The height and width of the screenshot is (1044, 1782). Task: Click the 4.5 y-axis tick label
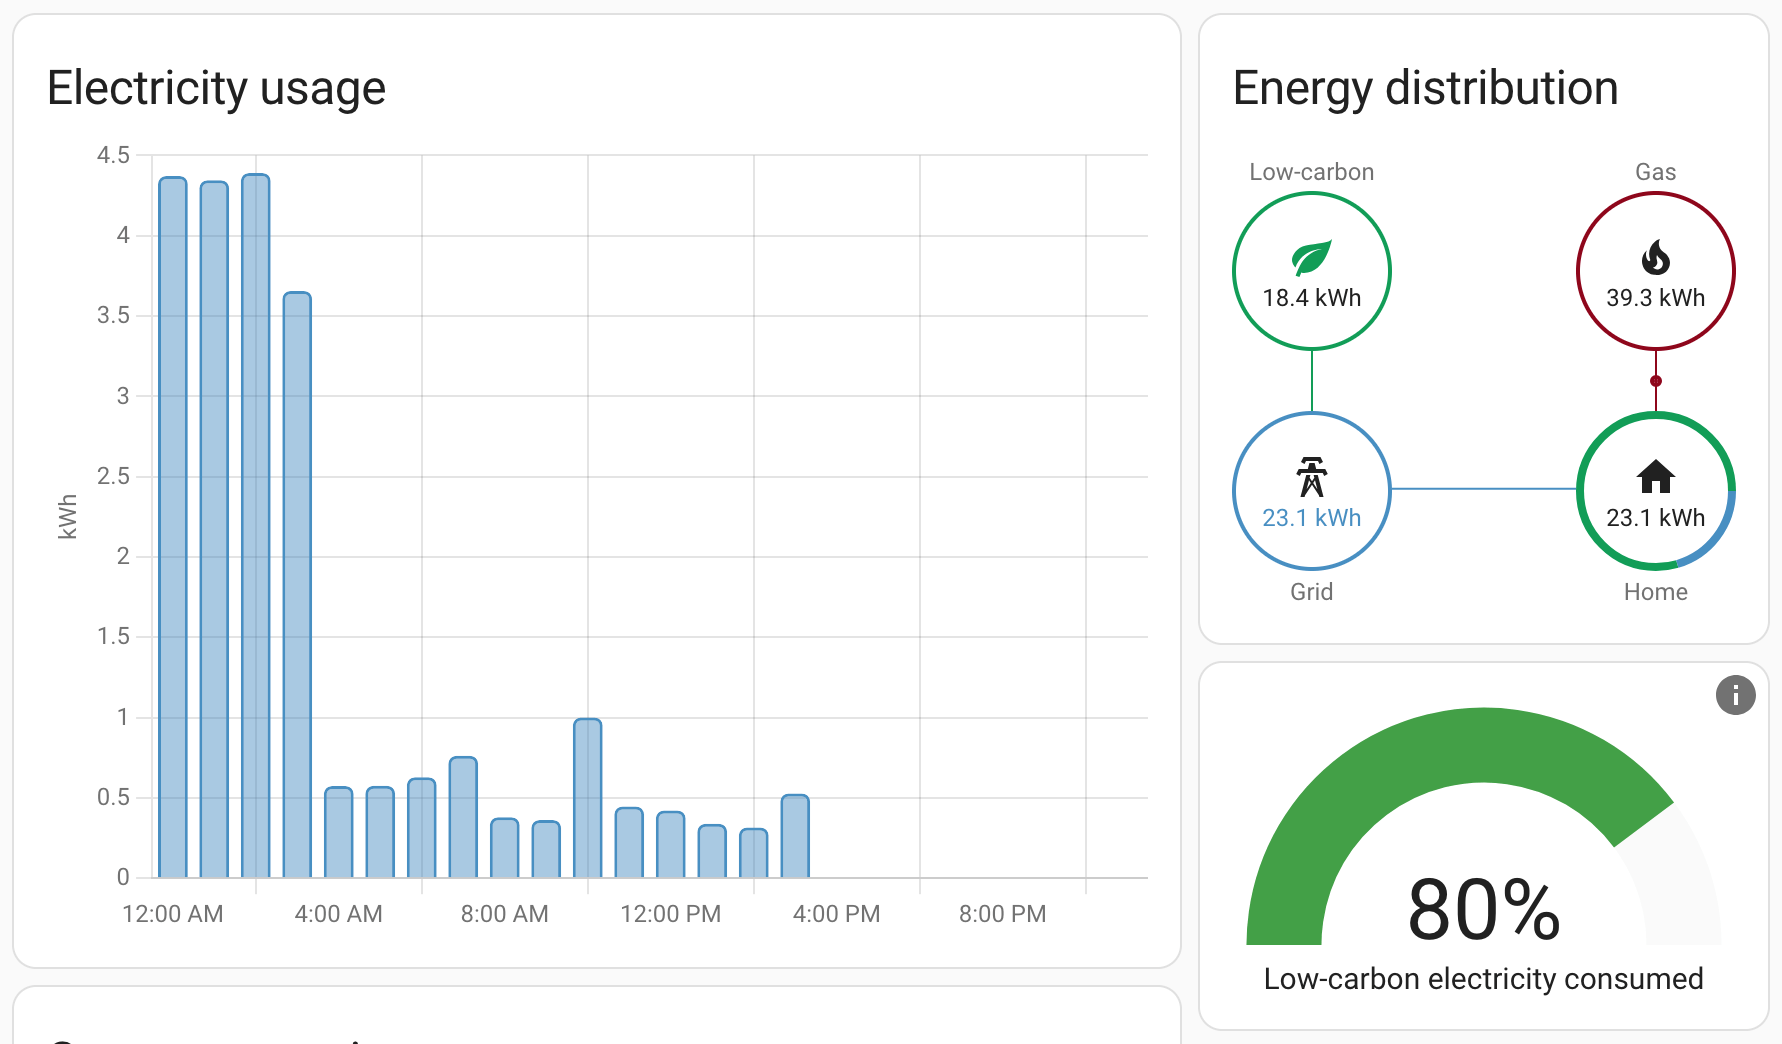click(113, 155)
